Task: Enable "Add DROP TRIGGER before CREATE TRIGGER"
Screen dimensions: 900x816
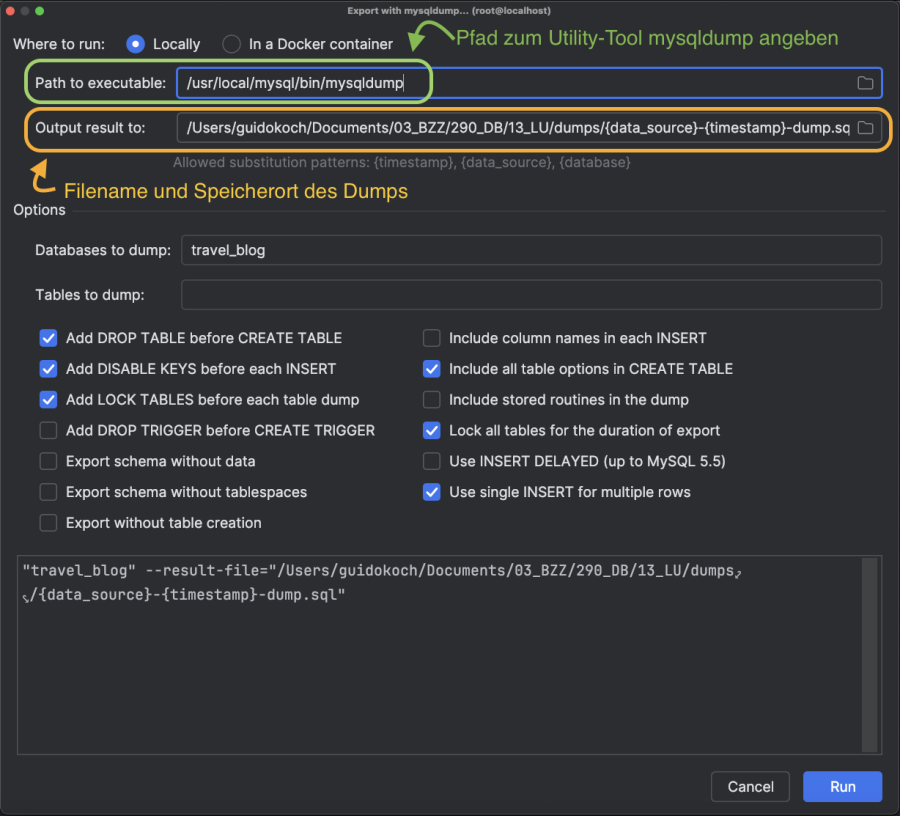Action: tap(48, 430)
